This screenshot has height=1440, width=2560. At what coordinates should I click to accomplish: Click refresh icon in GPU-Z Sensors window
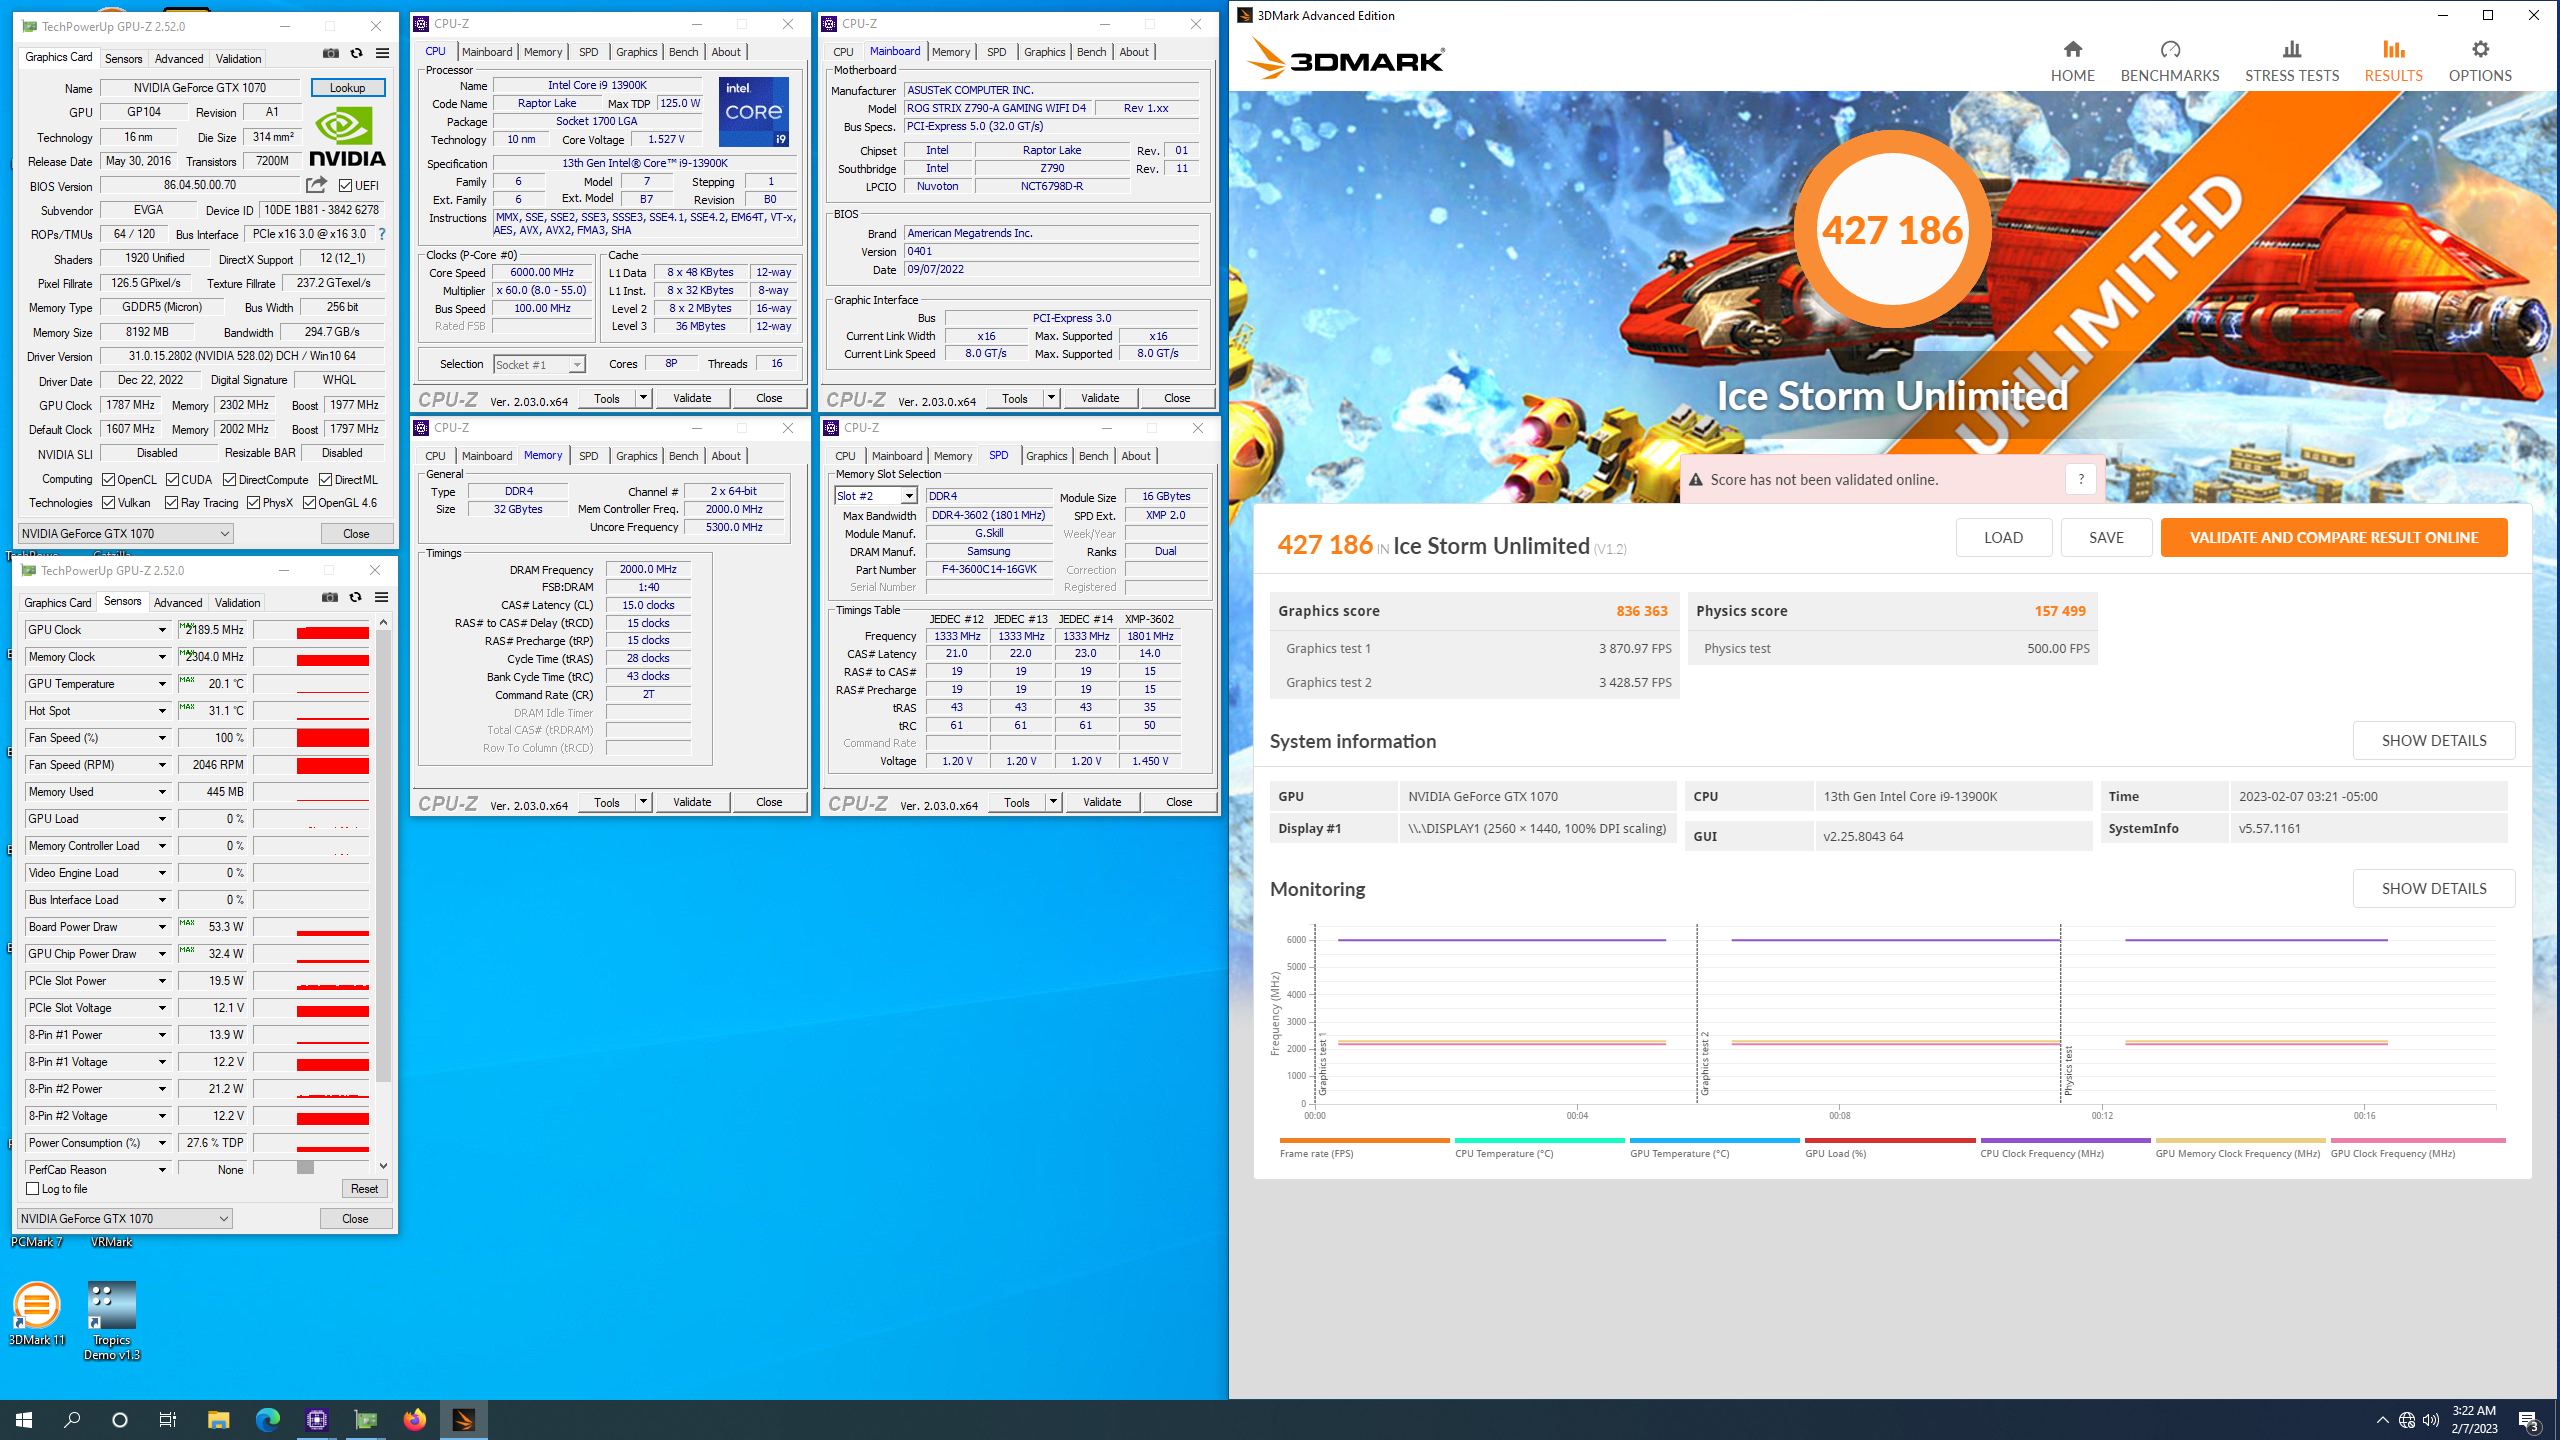355,598
